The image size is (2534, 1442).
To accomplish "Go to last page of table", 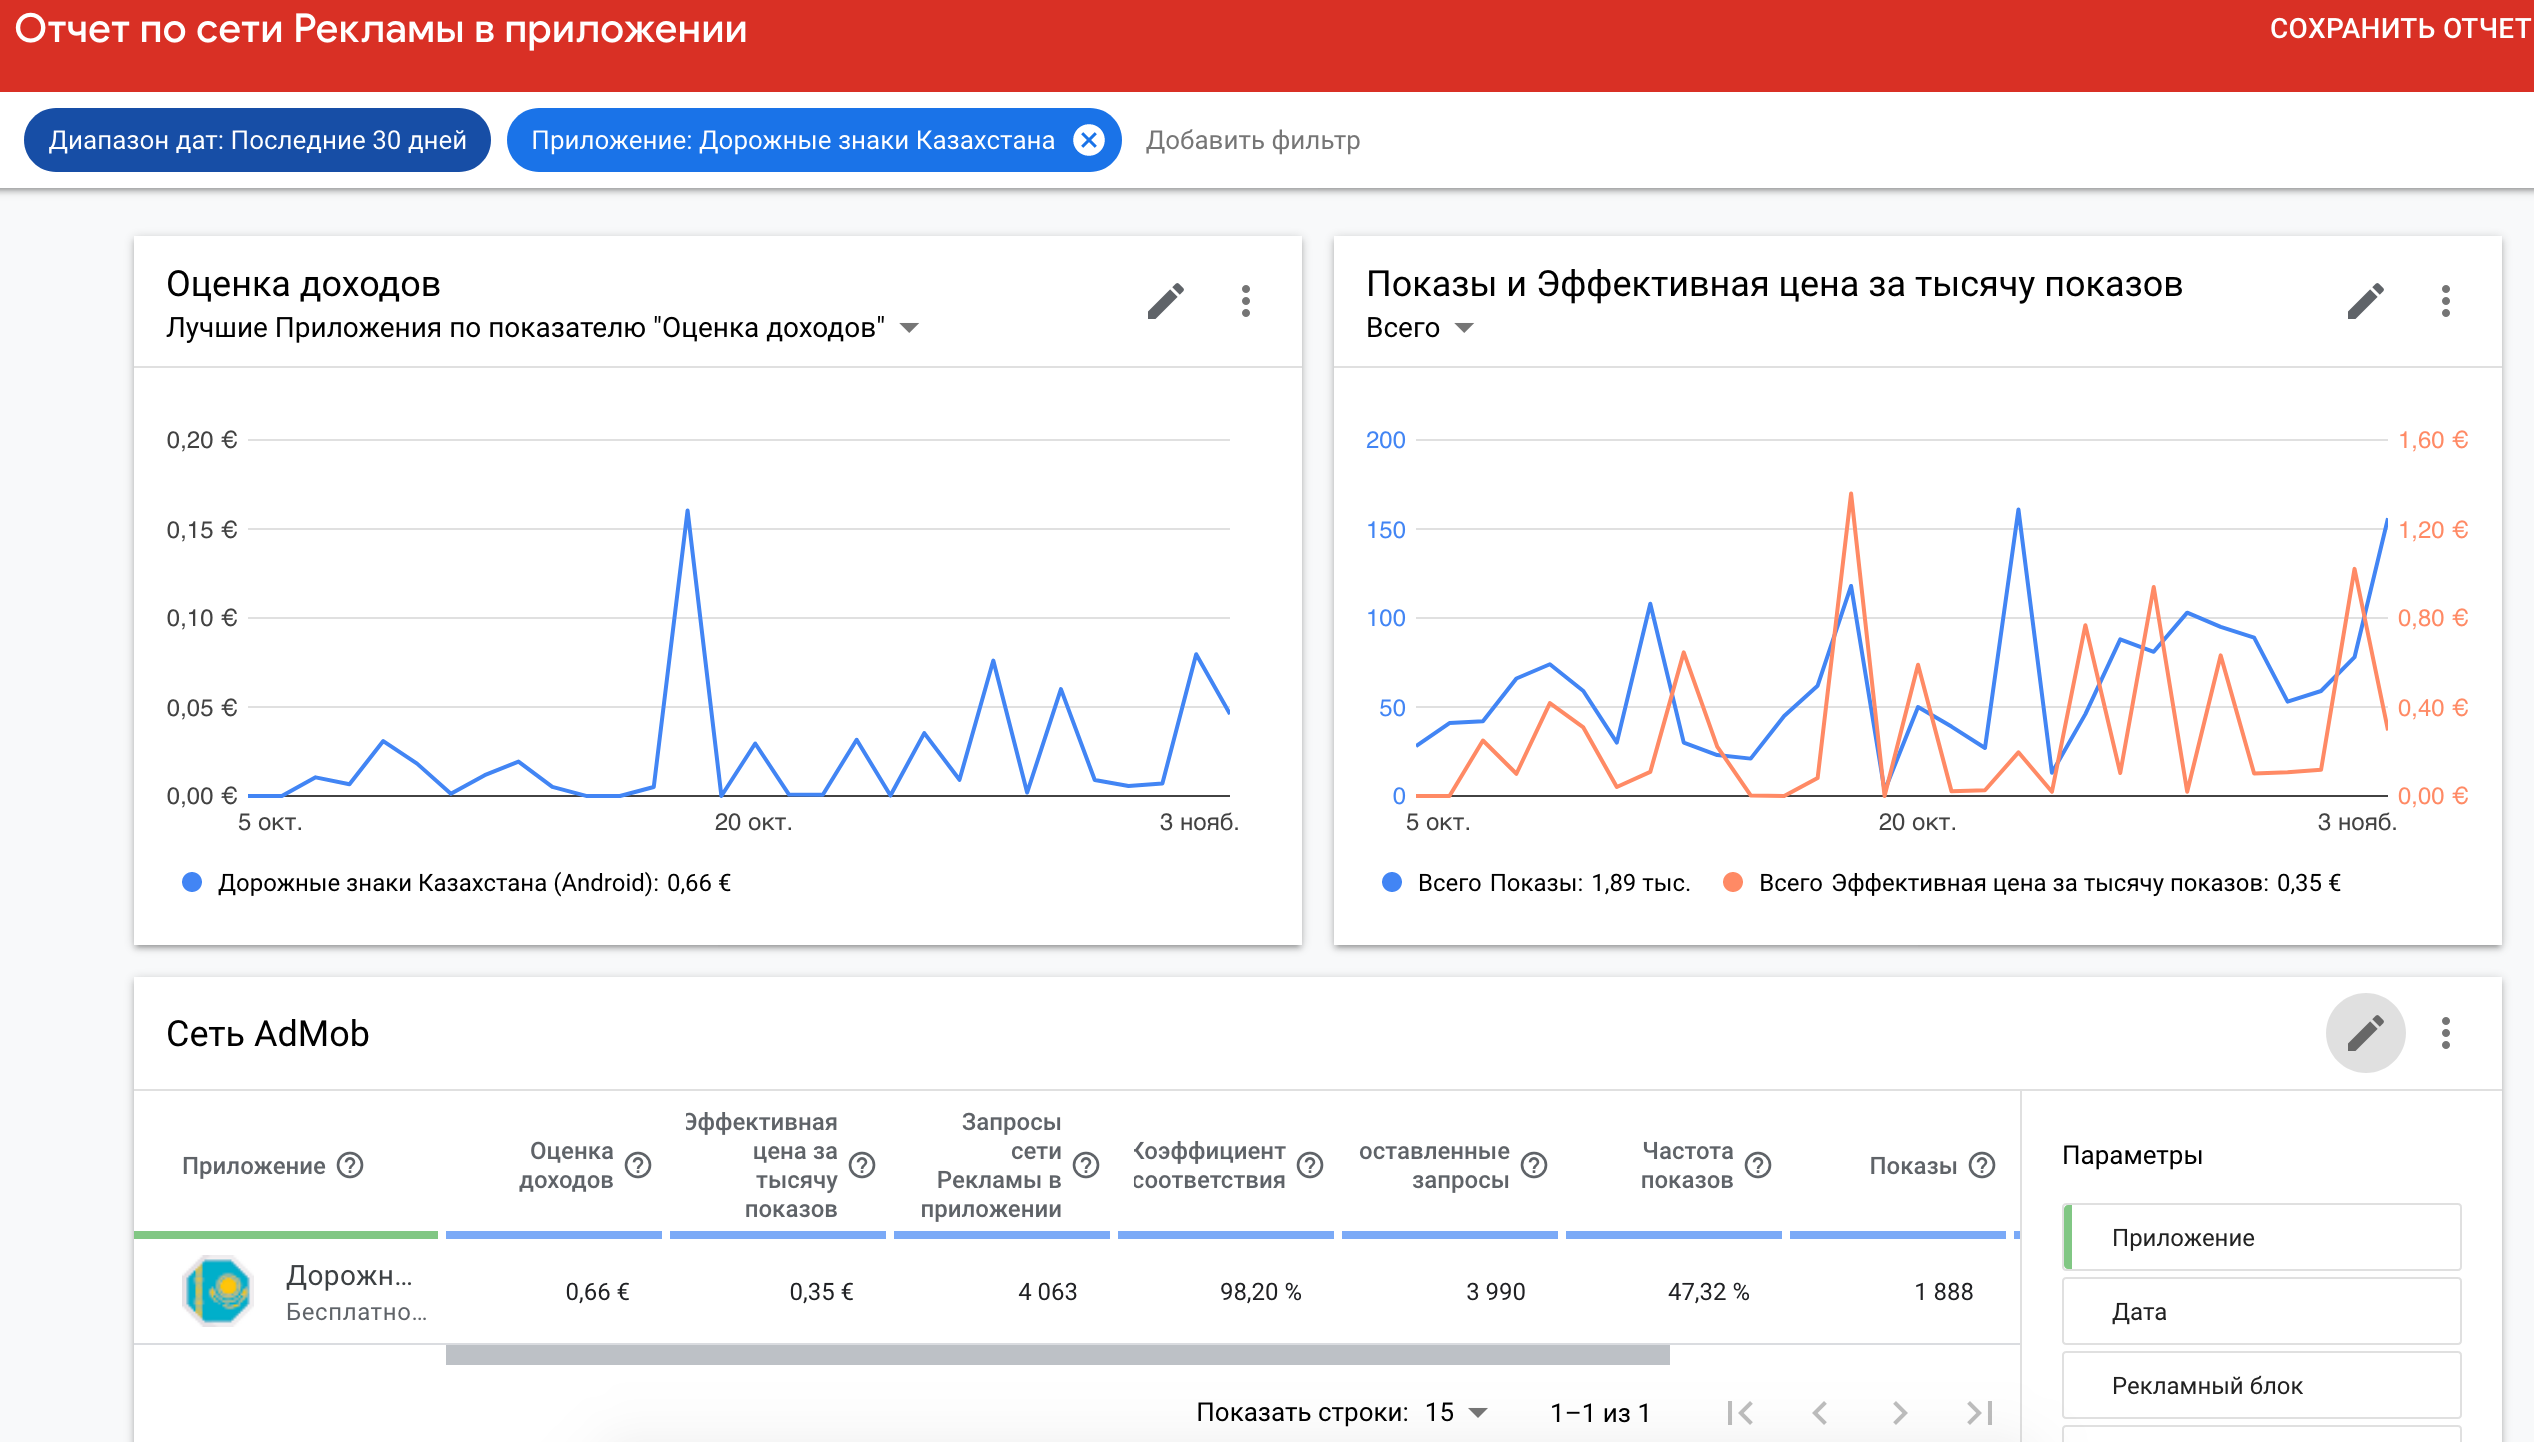I will click(x=1980, y=1412).
